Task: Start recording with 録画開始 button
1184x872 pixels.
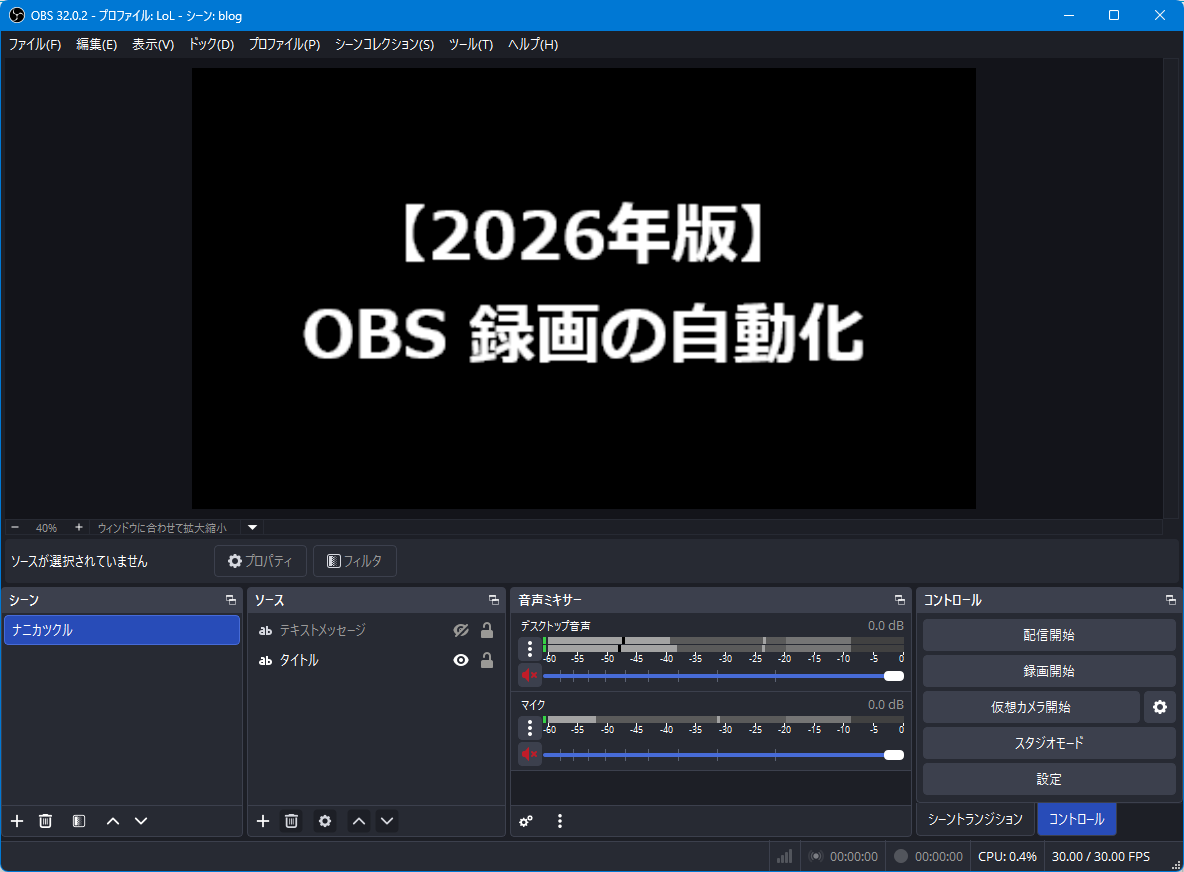Action: [x=1048, y=671]
